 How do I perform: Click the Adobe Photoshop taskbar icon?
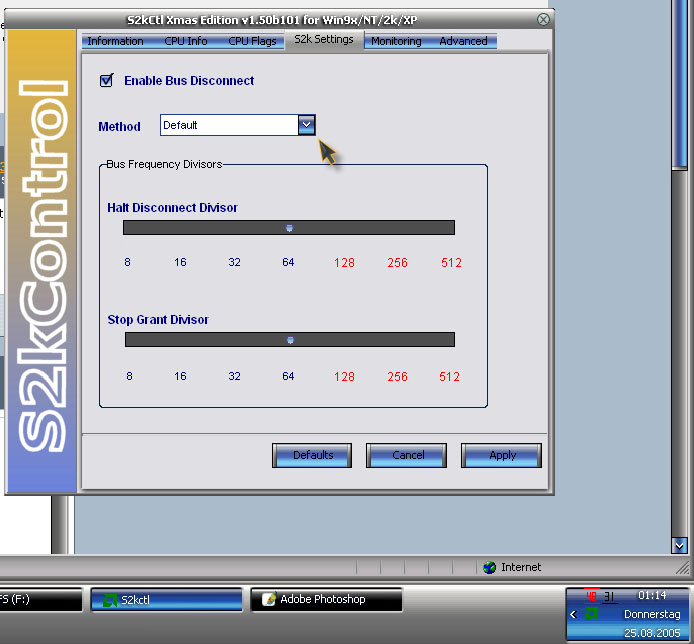[x=269, y=599]
